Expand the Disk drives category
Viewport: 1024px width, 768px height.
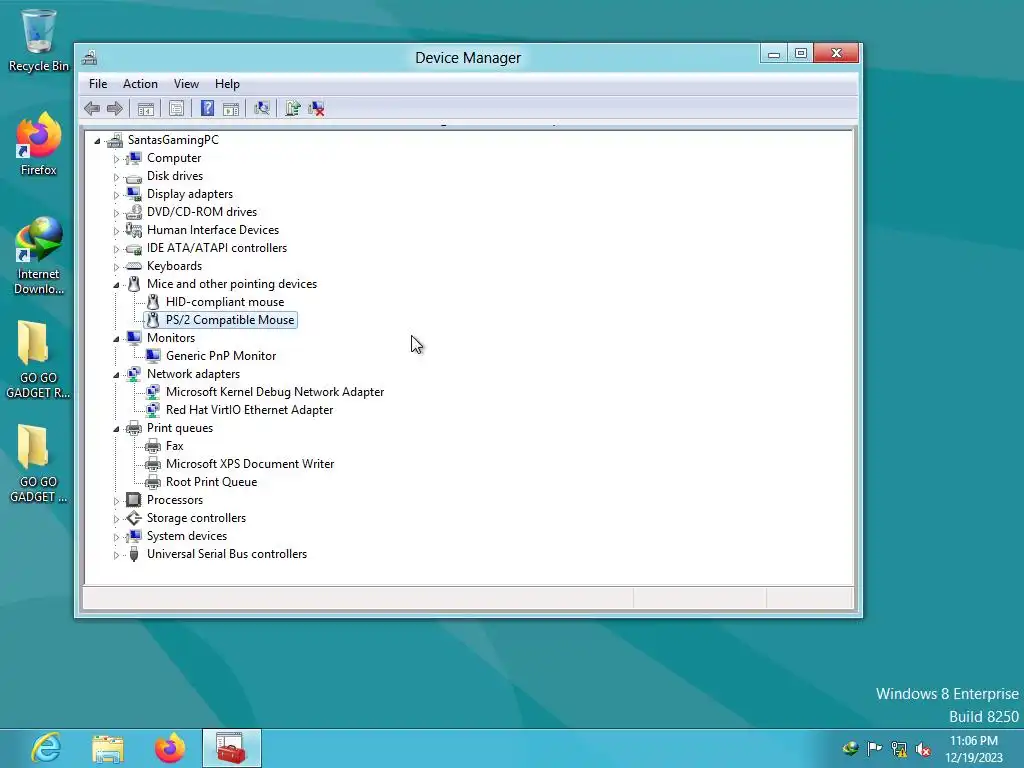point(116,176)
